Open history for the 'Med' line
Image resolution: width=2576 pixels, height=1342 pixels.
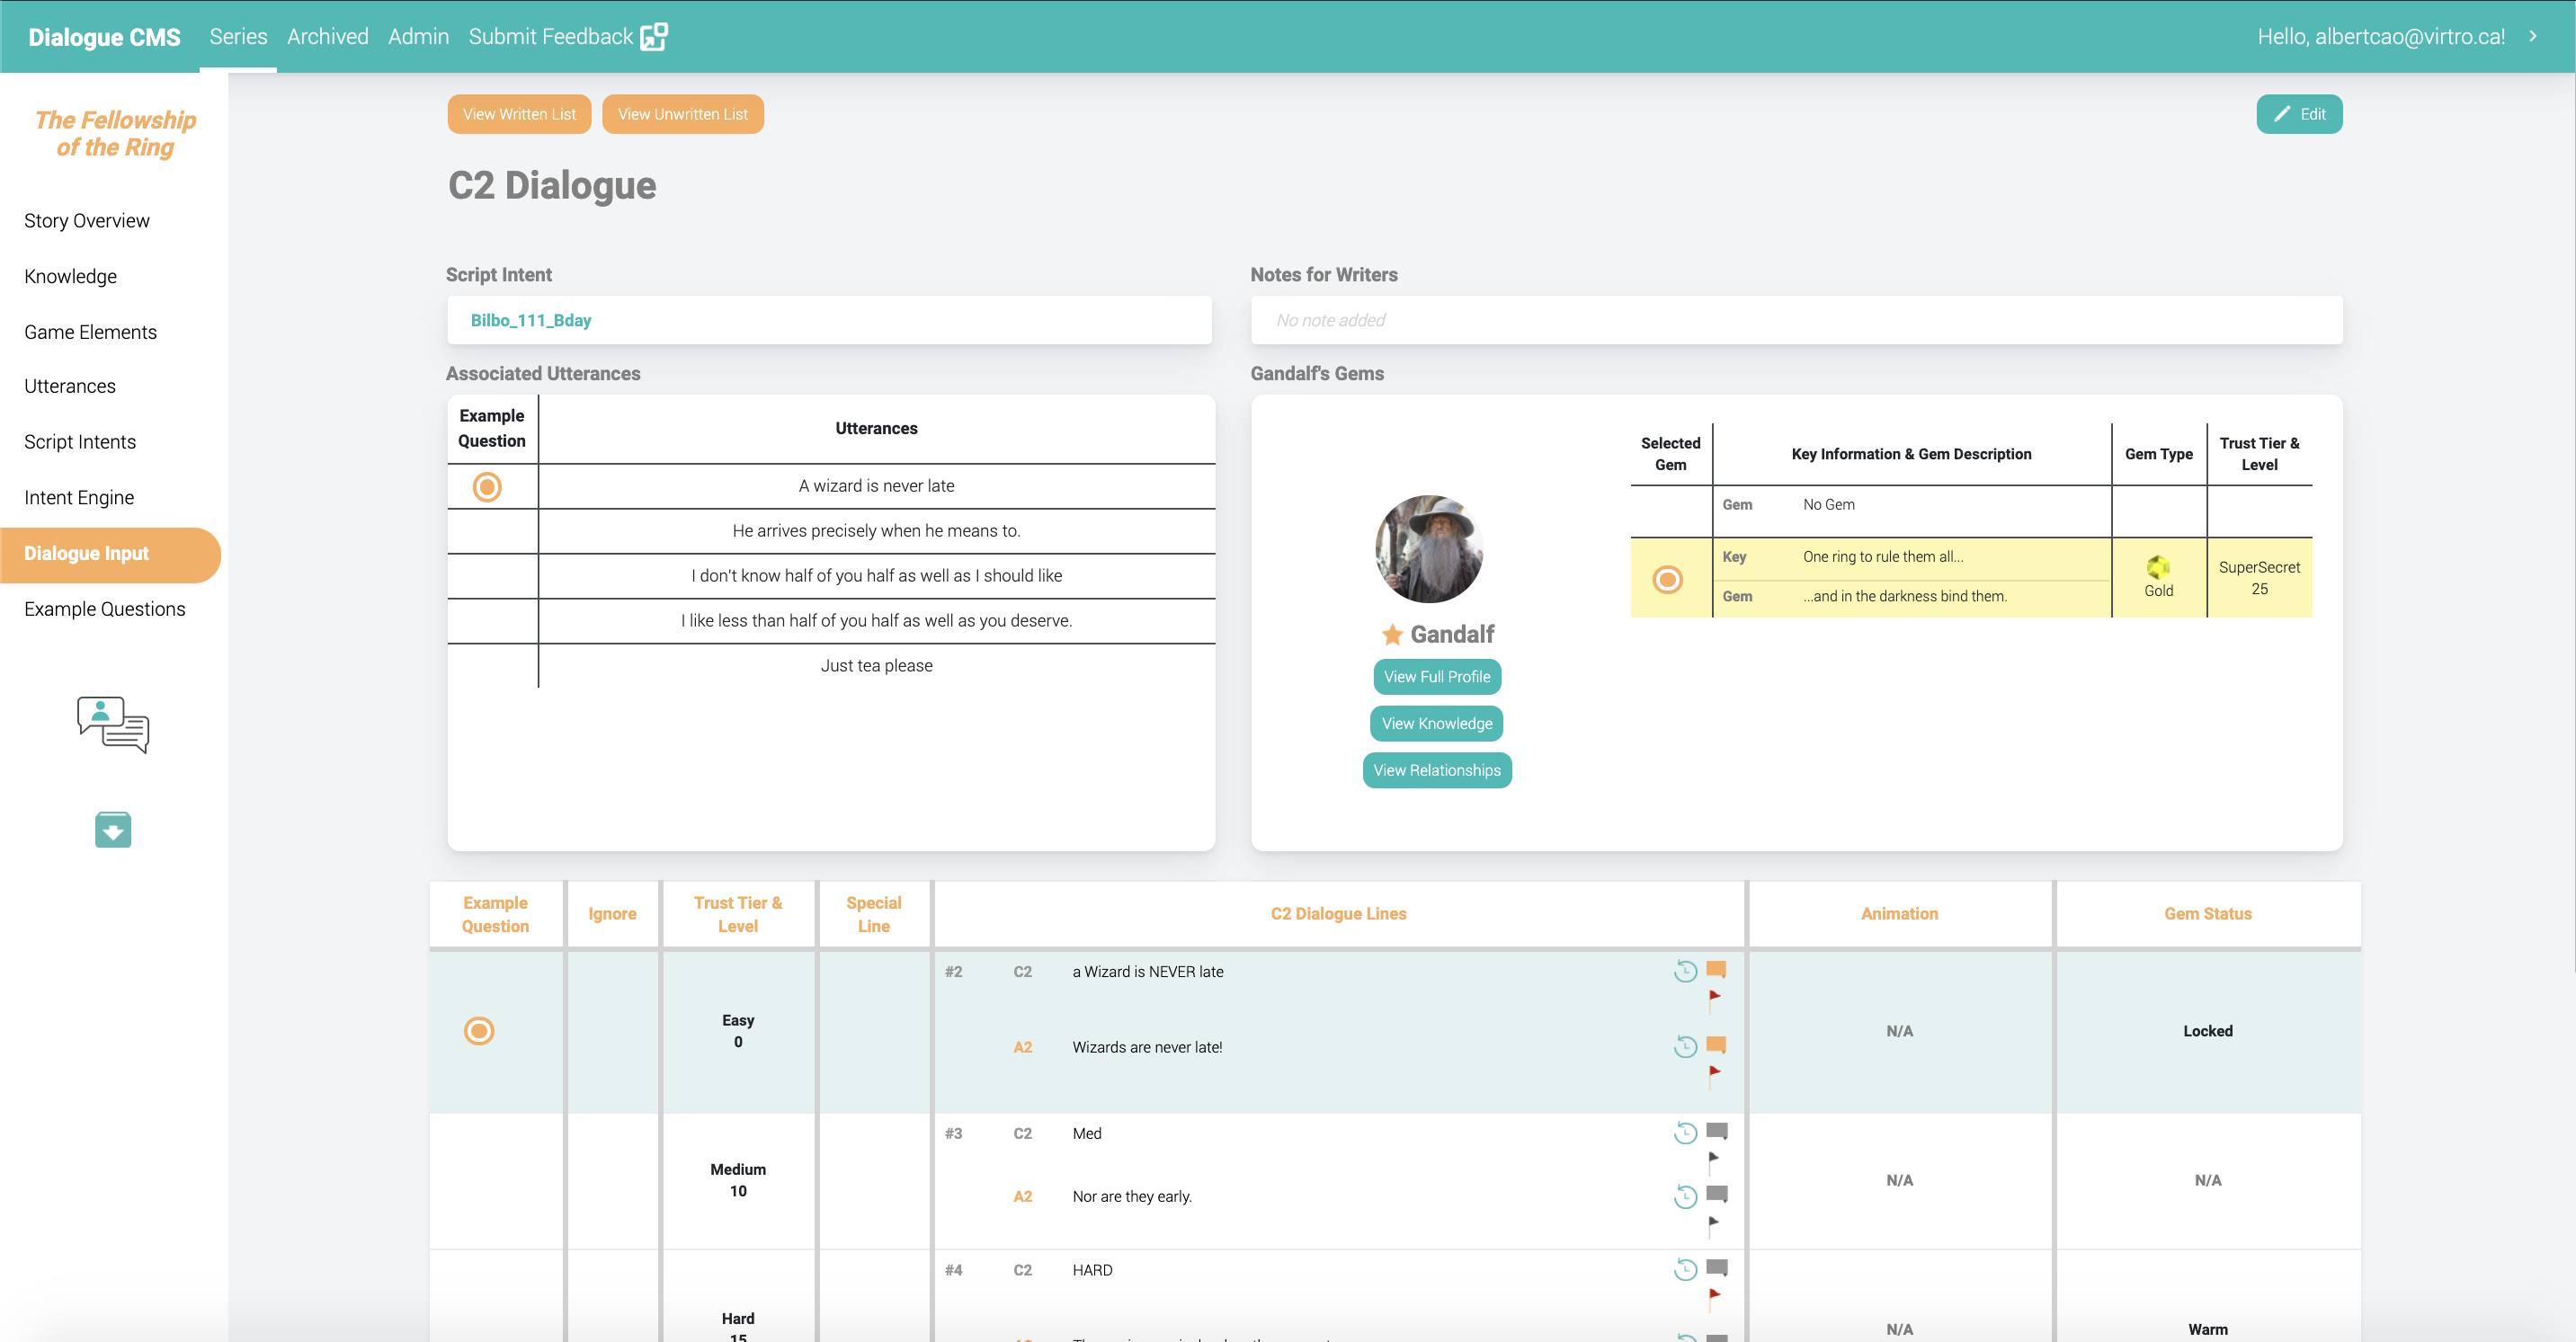[1685, 1133]
